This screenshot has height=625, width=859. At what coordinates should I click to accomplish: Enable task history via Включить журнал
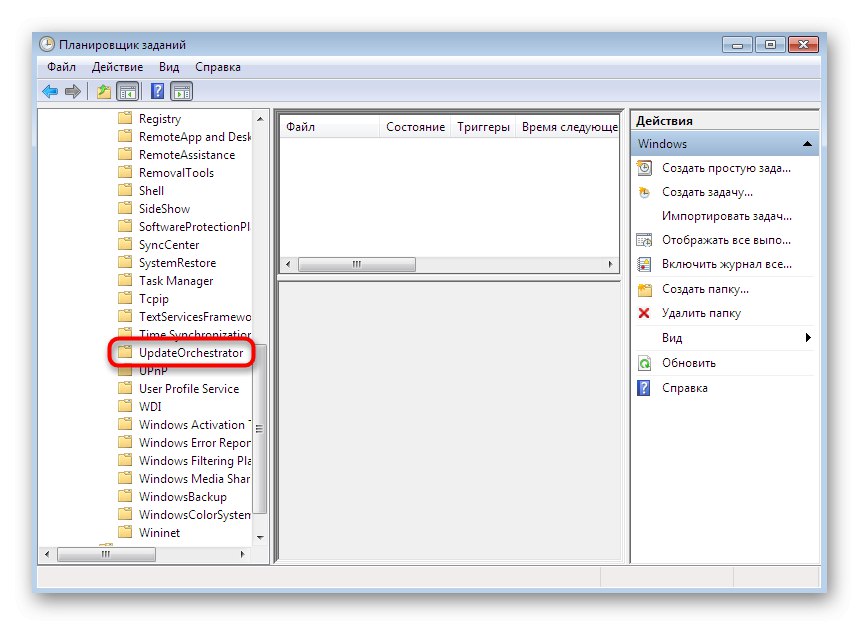[x=643, y=265]
